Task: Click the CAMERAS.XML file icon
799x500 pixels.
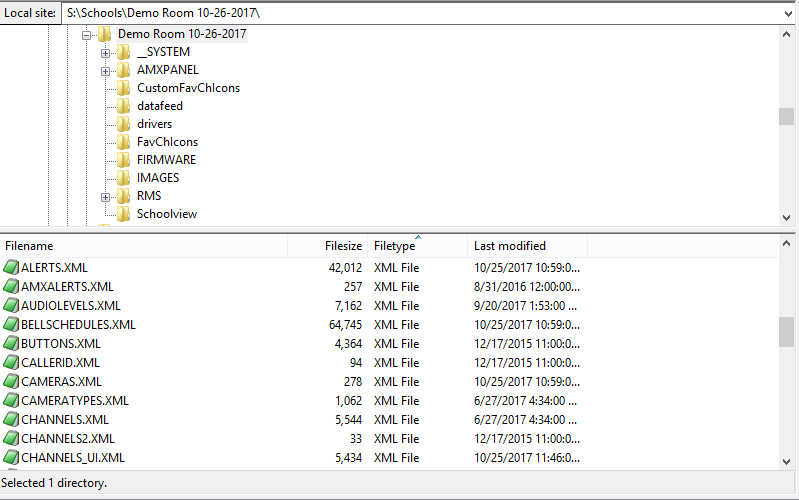Action: tap(11, 382)
